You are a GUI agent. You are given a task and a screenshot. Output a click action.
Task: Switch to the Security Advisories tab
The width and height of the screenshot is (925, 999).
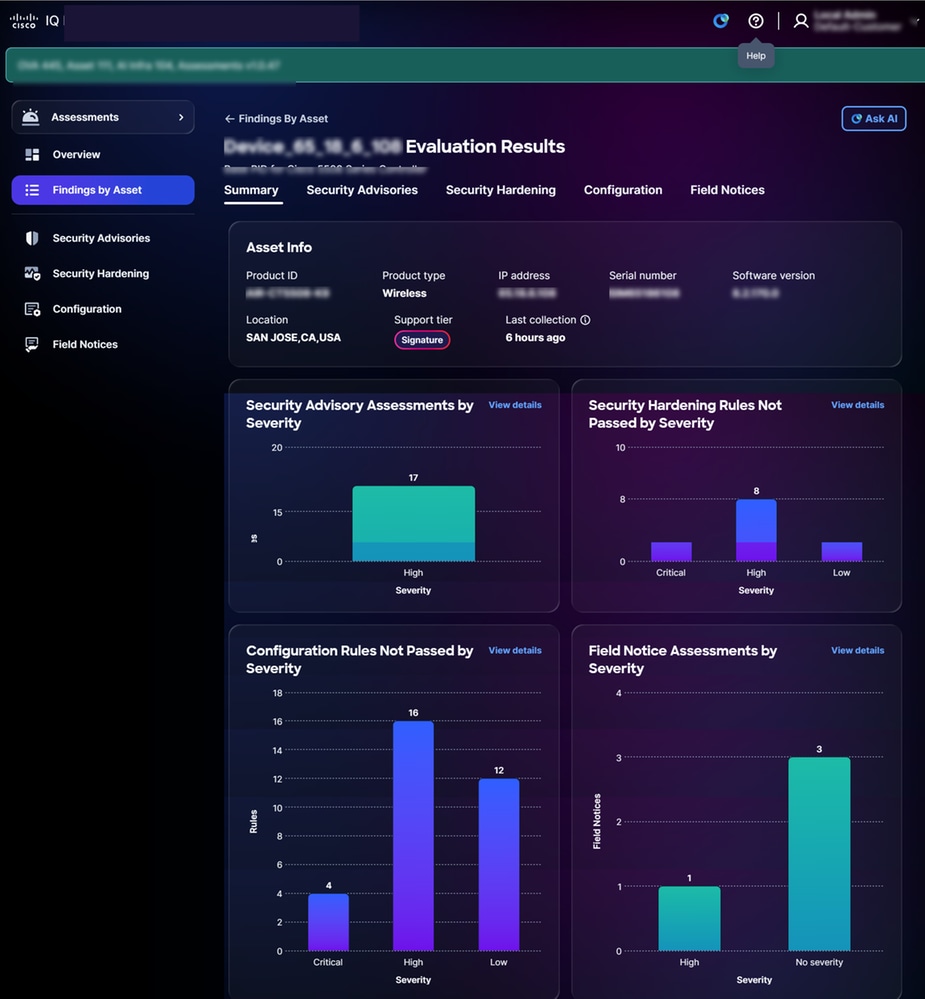pyautogui.click(x=362, y=190)
